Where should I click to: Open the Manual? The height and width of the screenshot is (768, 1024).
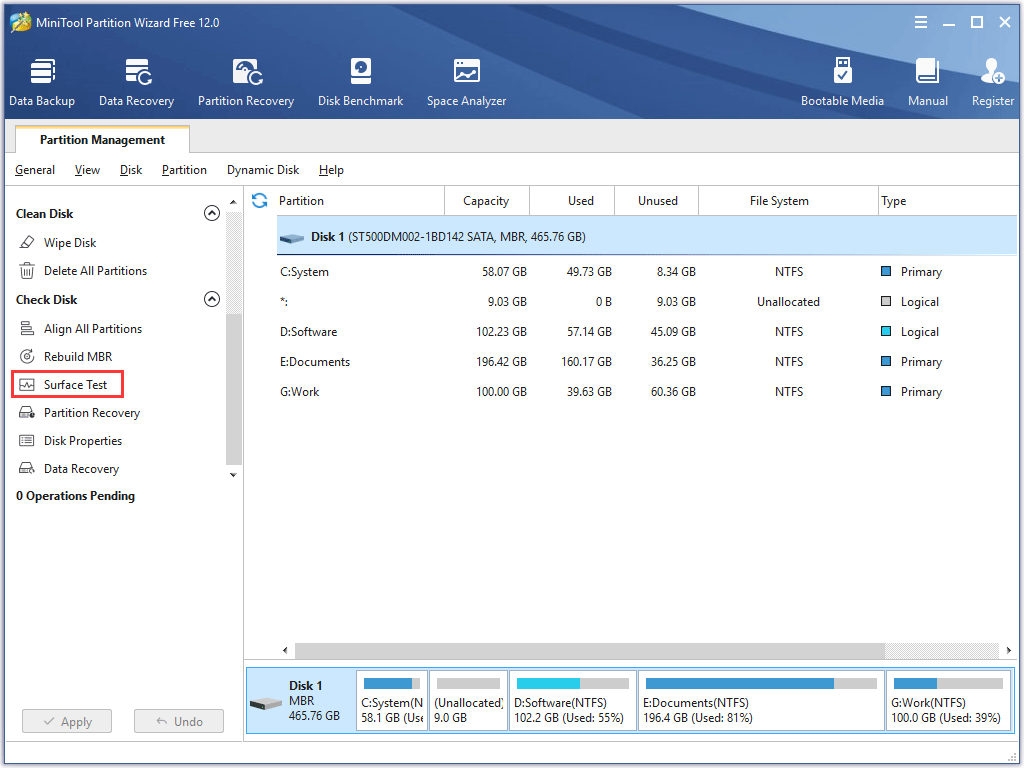[927, 80]
